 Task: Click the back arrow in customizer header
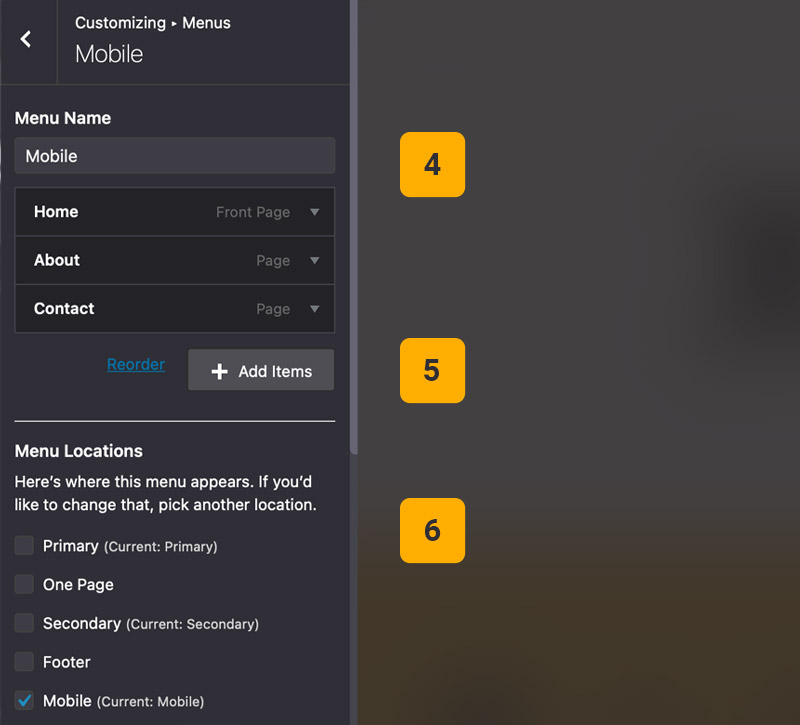point(27,39)
